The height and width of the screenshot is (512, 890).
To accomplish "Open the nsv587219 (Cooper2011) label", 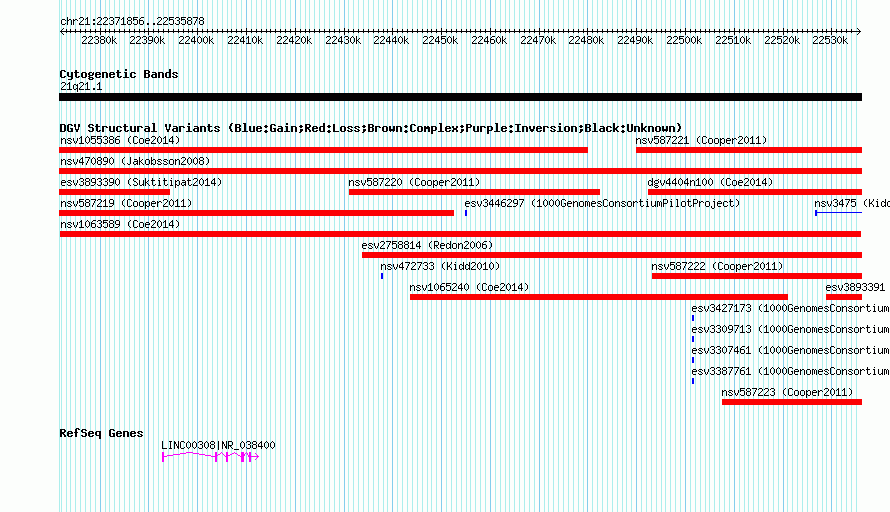I will coord(126,203).
